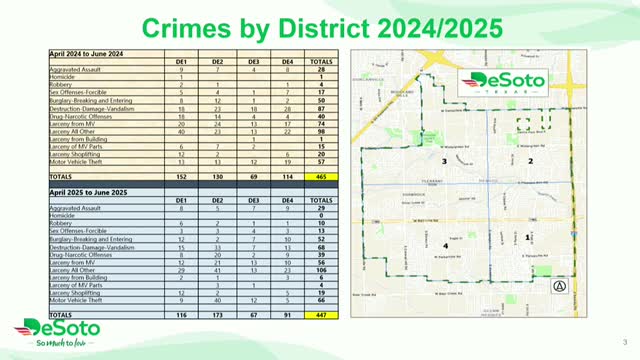The width and height of the screenshot is (640, 360).
Task: Click the DE1 column header in 2024 table
Action: 181,62
